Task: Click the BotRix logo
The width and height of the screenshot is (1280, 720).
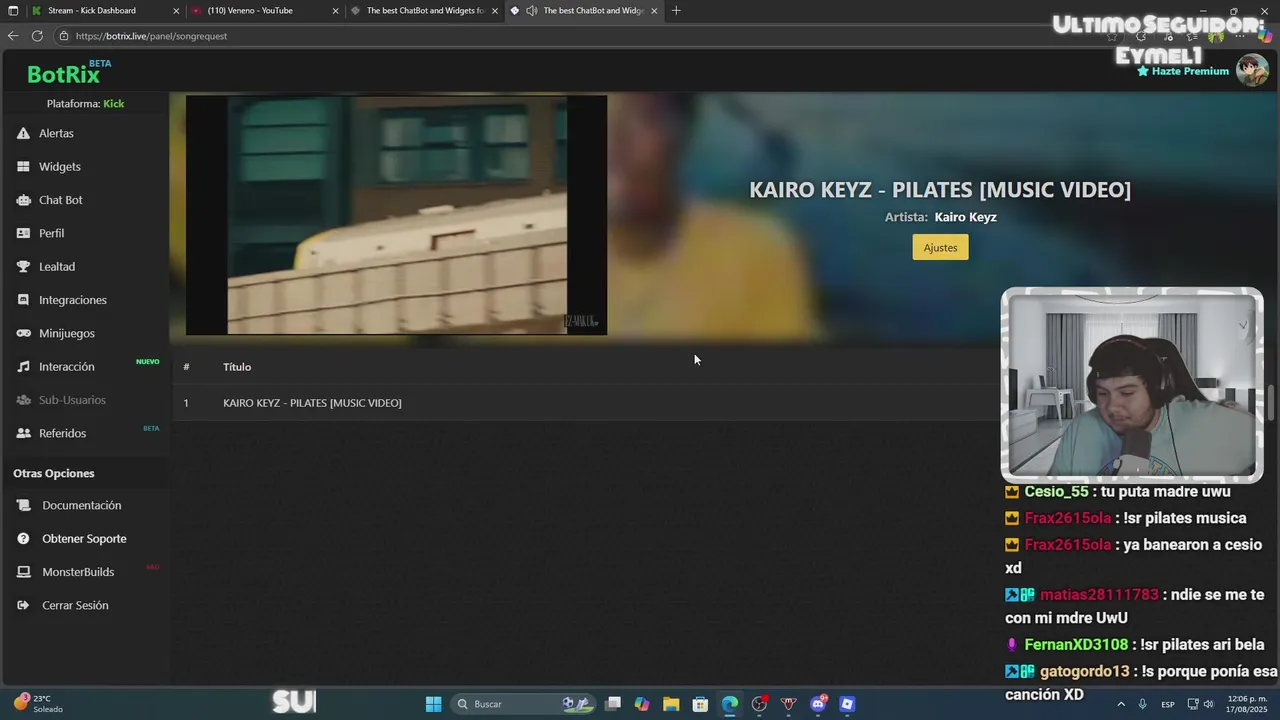Action: coord(64,74)
